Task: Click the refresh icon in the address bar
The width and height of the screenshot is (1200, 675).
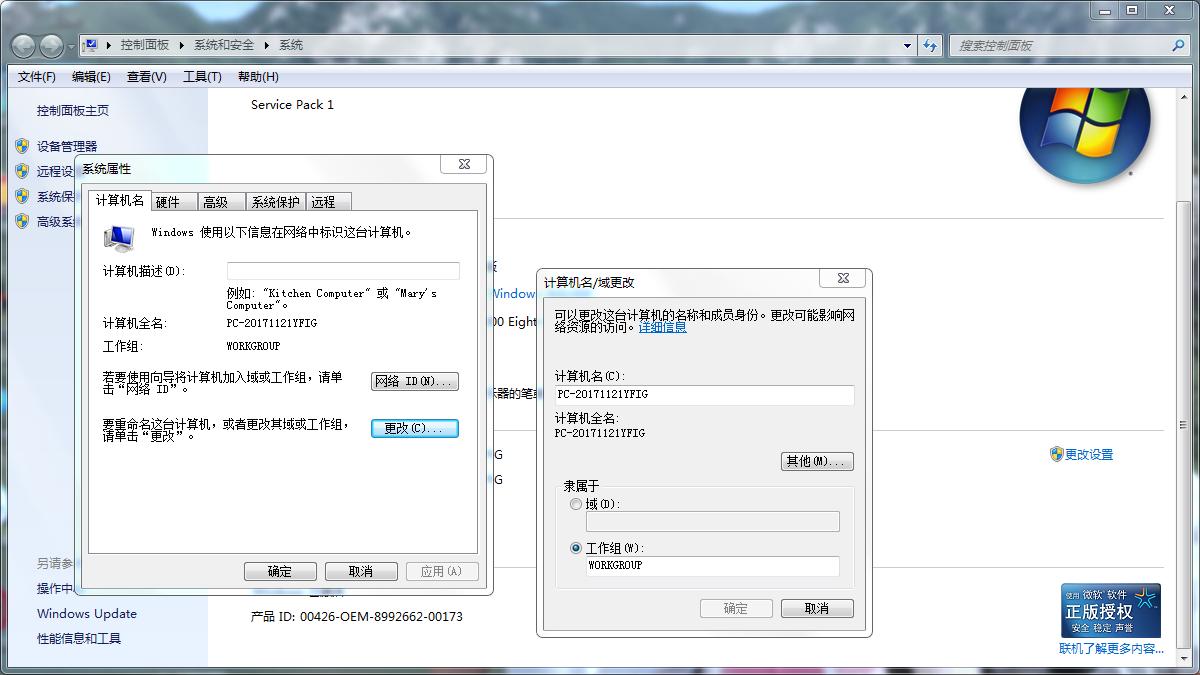Action: (x=931, y=45)
